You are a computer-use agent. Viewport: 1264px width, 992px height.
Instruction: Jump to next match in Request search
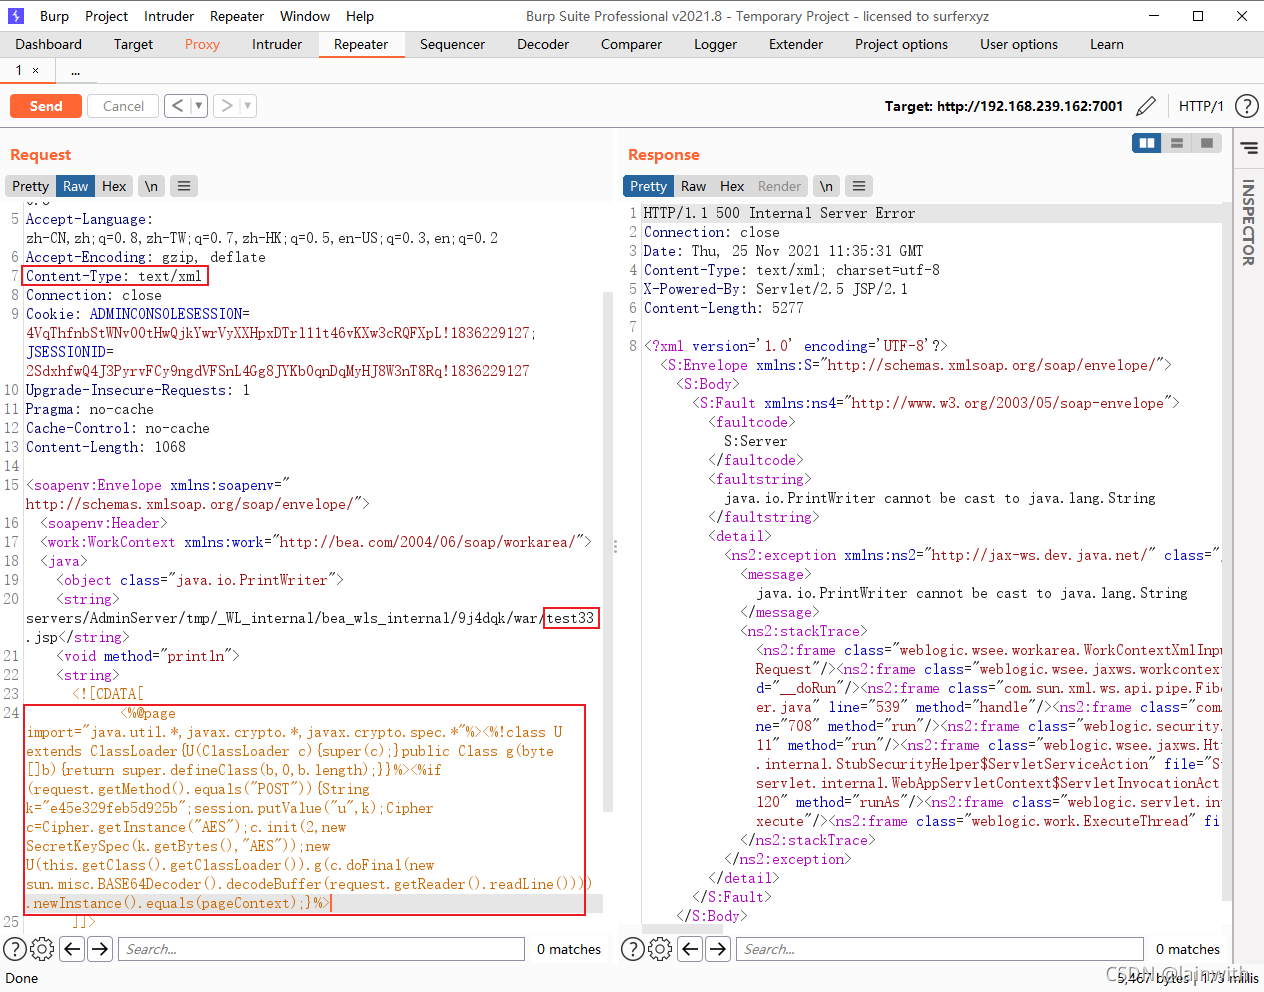100,949
